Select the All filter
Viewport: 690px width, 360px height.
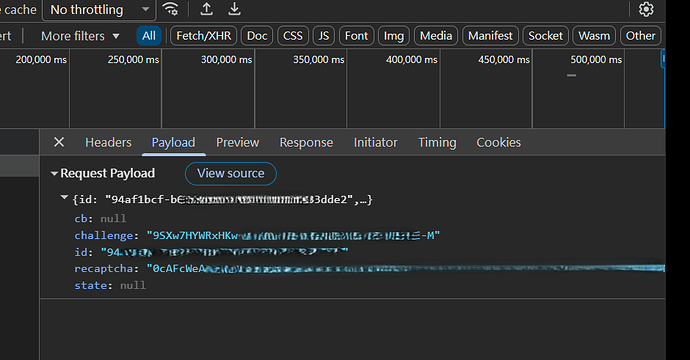[x=149, y=36]
